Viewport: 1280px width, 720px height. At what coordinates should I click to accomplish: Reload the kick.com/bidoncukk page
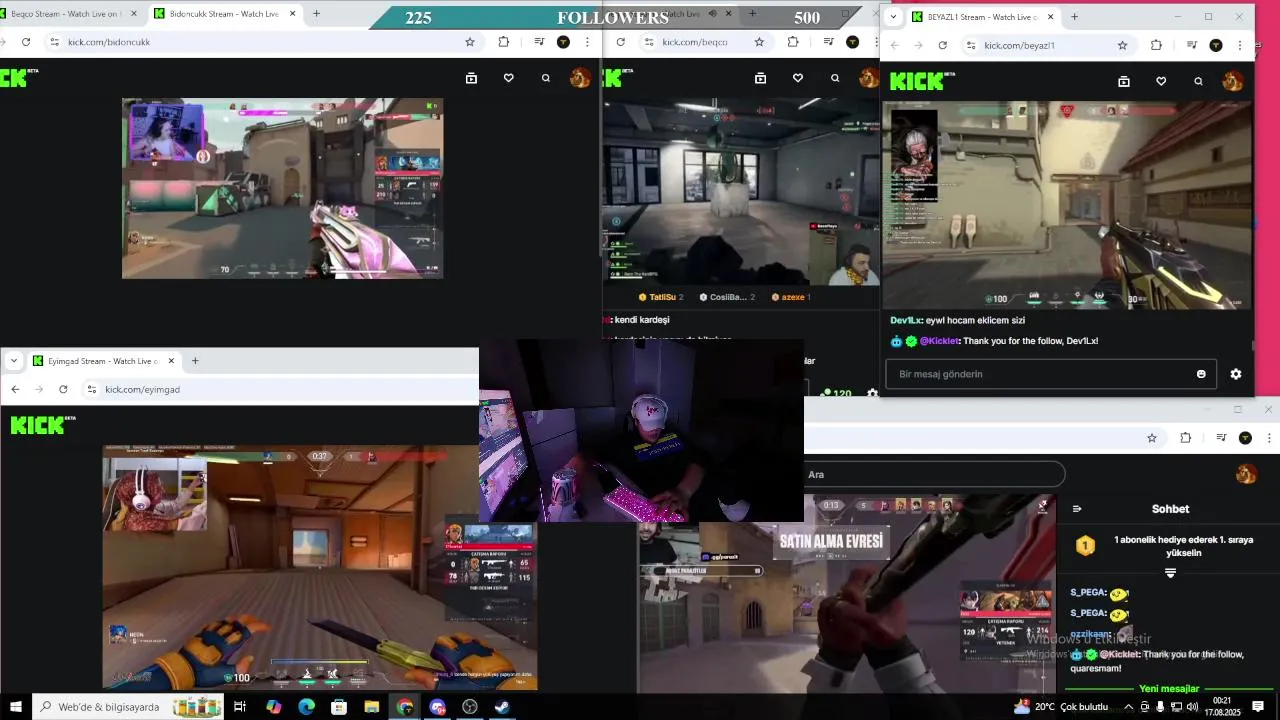pyautogui.click(x=26, y=42)
